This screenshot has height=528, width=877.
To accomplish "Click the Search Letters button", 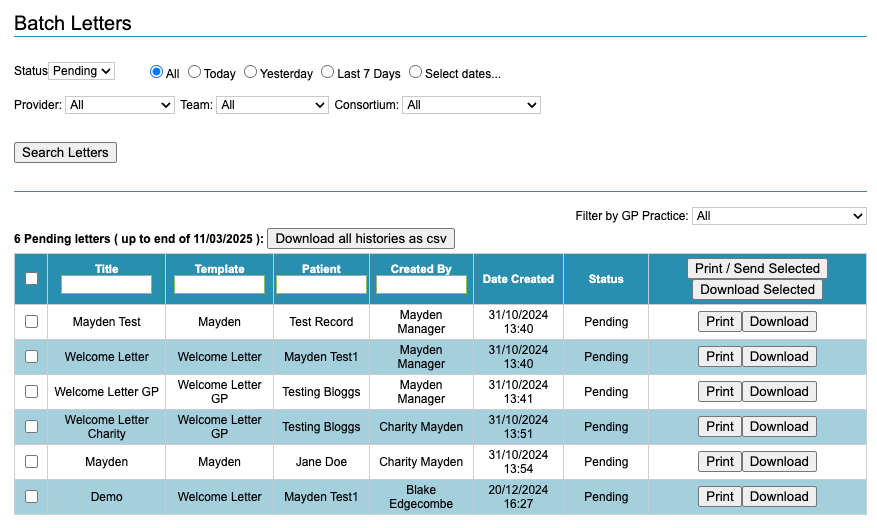I will click(x=66, y=153).
